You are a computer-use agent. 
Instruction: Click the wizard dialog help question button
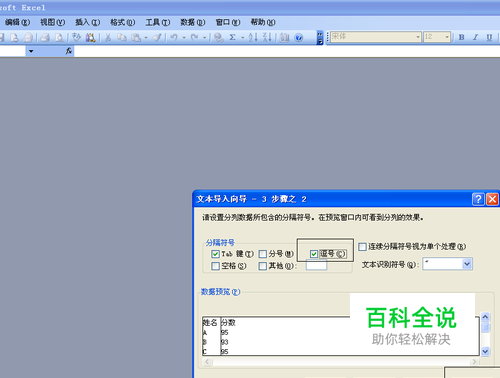pyautogui.click(x=478, y=199)
